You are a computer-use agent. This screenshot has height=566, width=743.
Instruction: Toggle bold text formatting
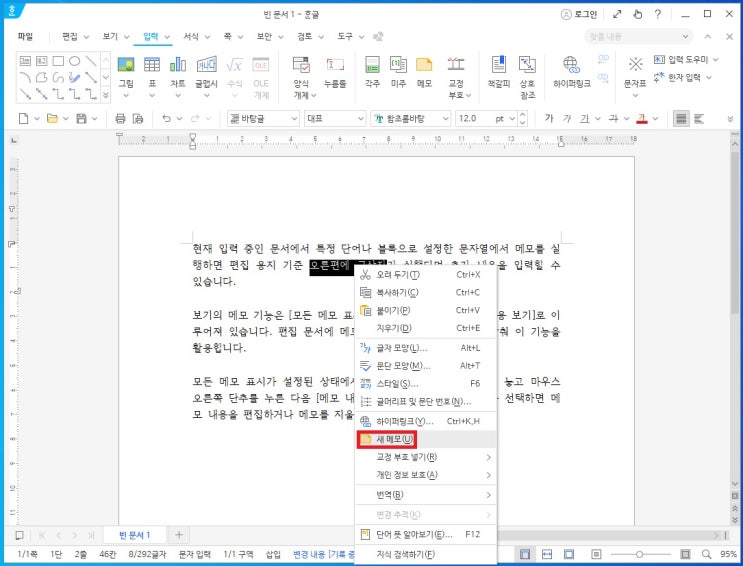click(549, 118)
